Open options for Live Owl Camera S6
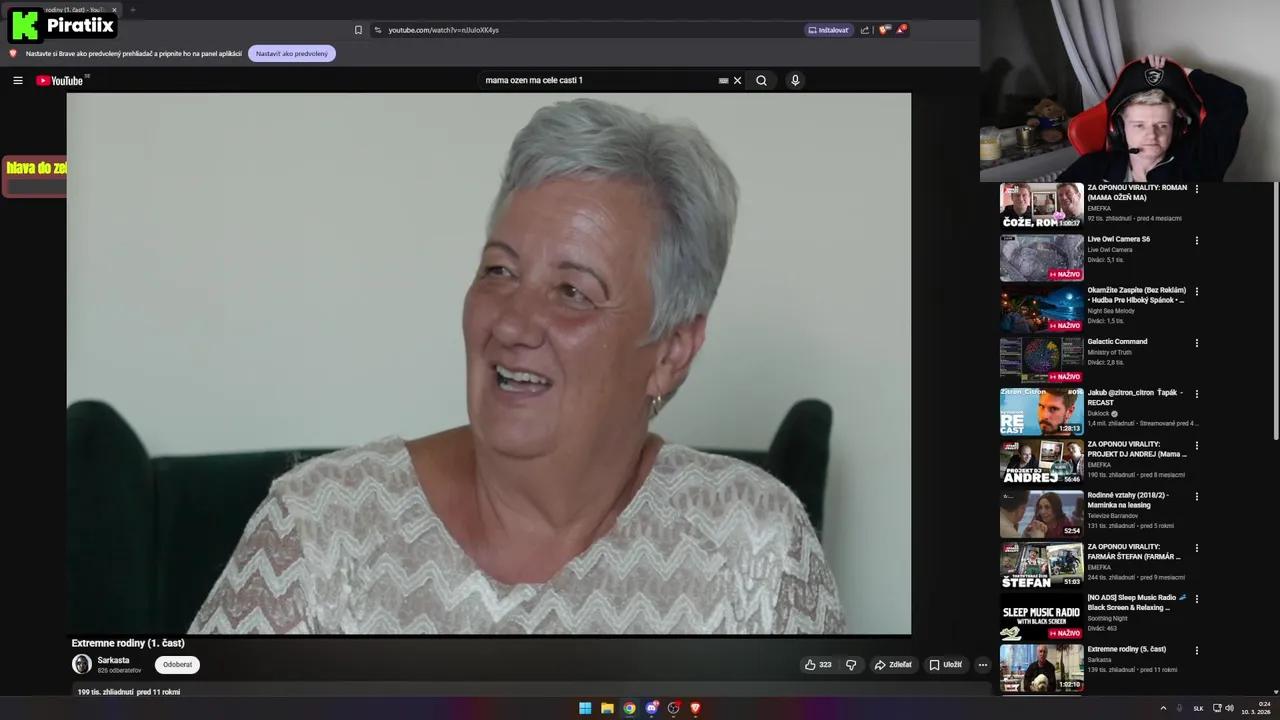This screenshot has height=720, width=1280. point(1196,240)
